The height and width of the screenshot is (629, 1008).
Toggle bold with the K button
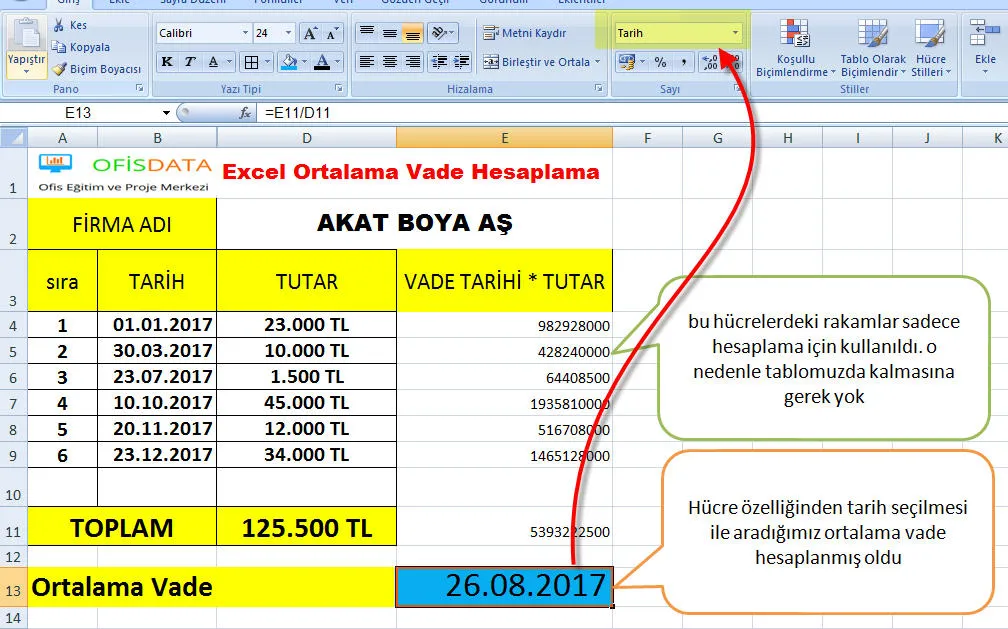[166, 62]
